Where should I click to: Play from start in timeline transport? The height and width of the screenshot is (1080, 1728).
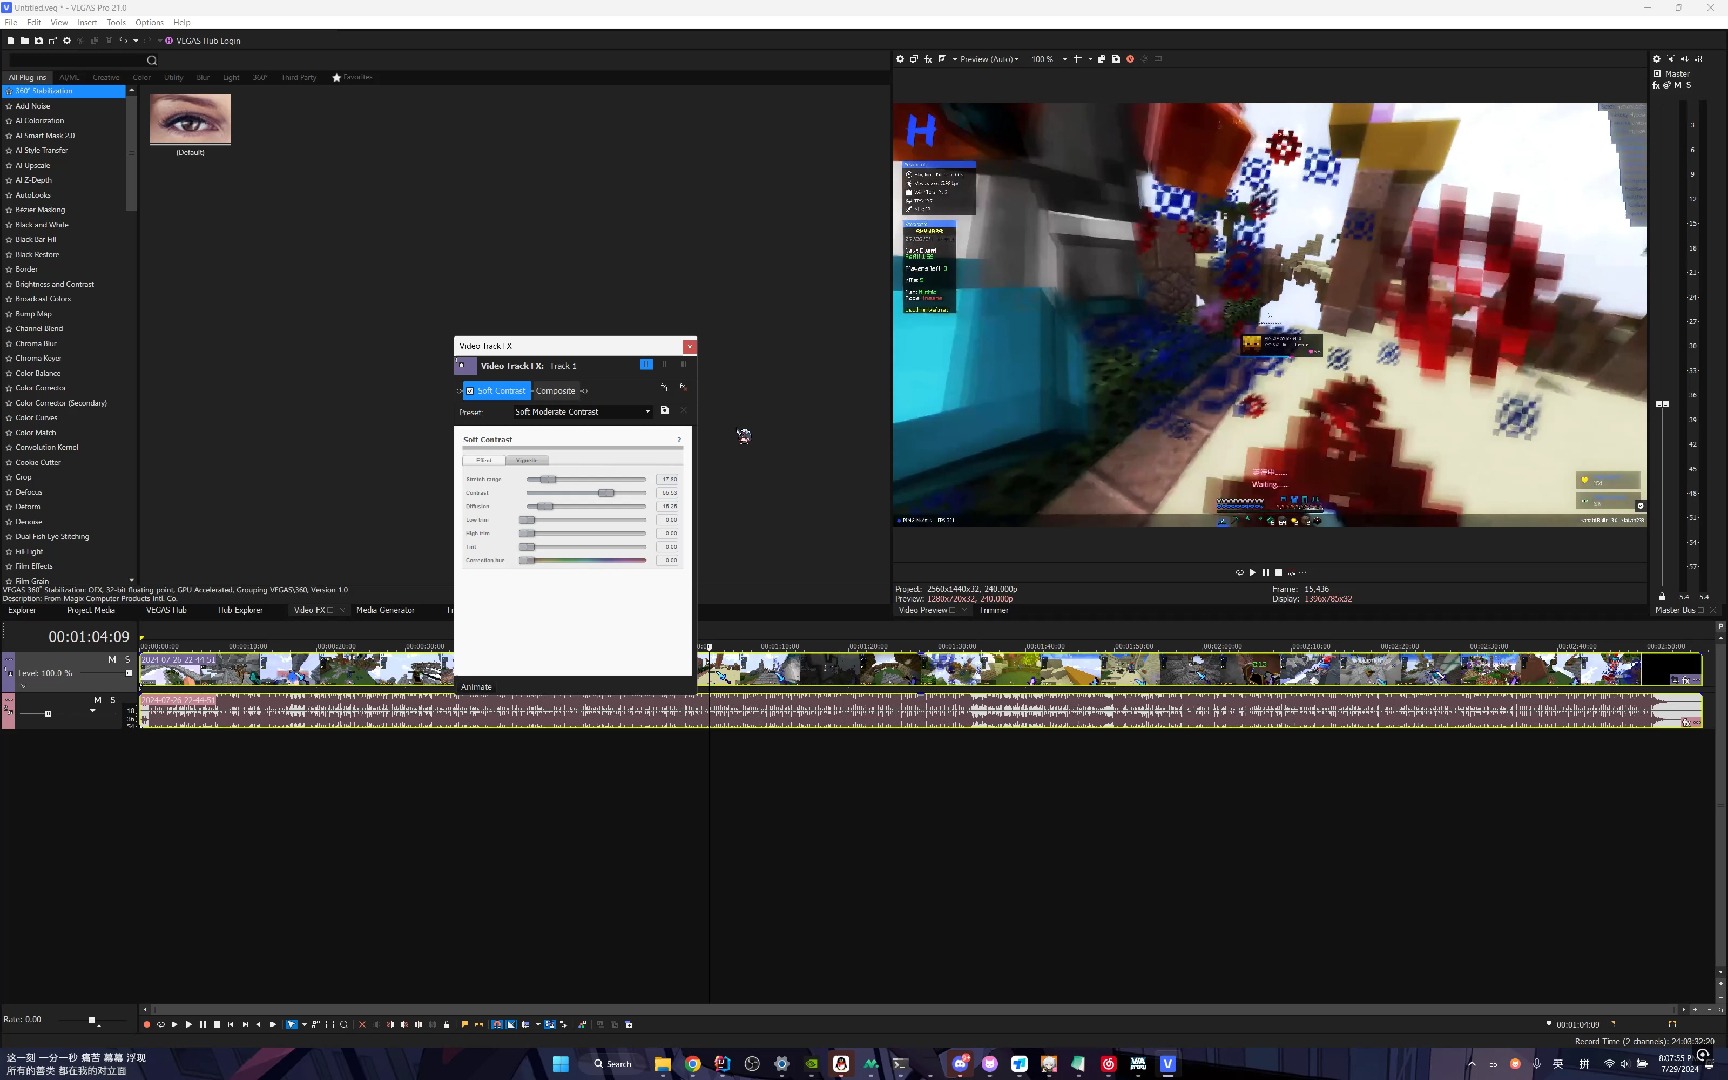point(174,1024)
